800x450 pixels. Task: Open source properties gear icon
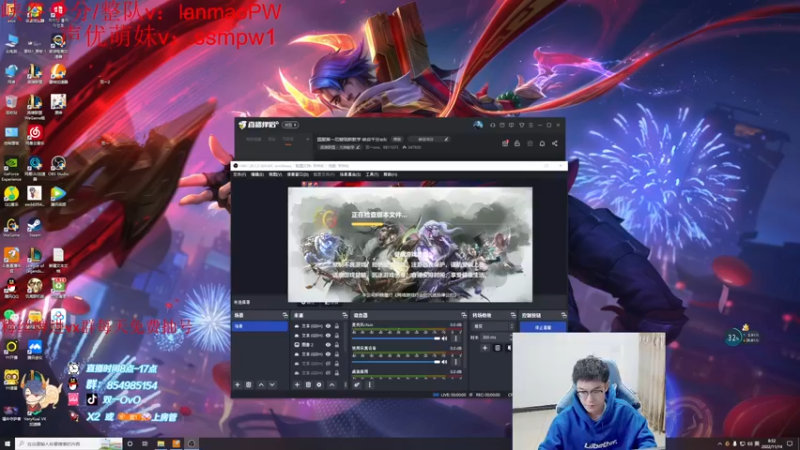click(x=319, y=385)
